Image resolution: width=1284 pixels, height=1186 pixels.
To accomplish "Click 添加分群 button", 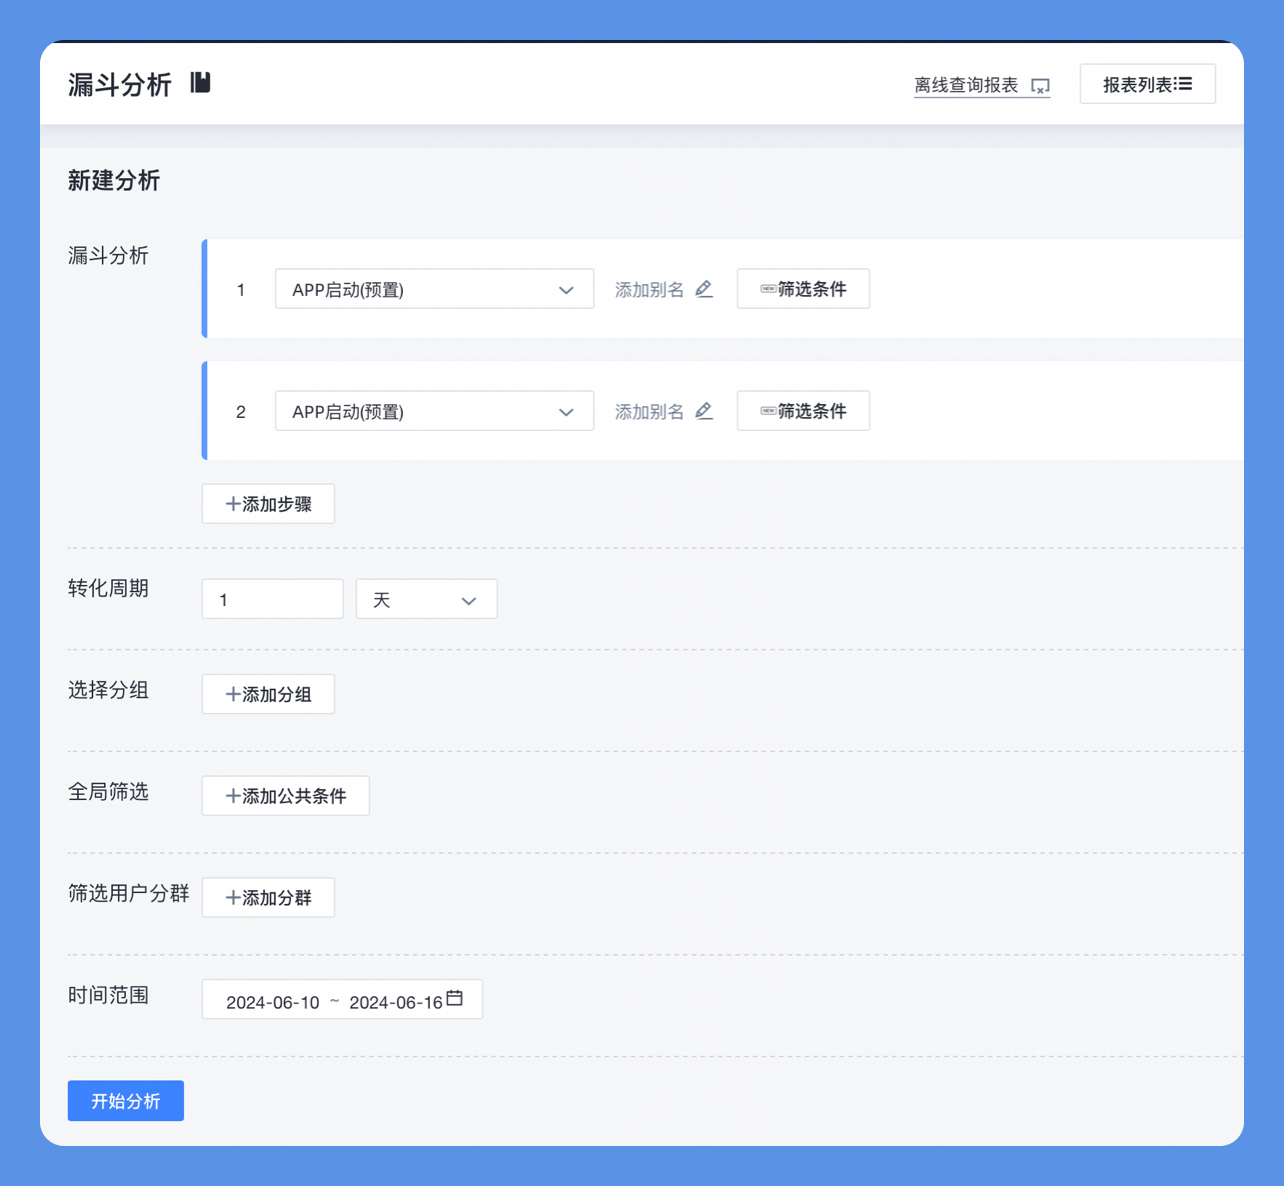I will pyautogui.click(x=268, y=898).
